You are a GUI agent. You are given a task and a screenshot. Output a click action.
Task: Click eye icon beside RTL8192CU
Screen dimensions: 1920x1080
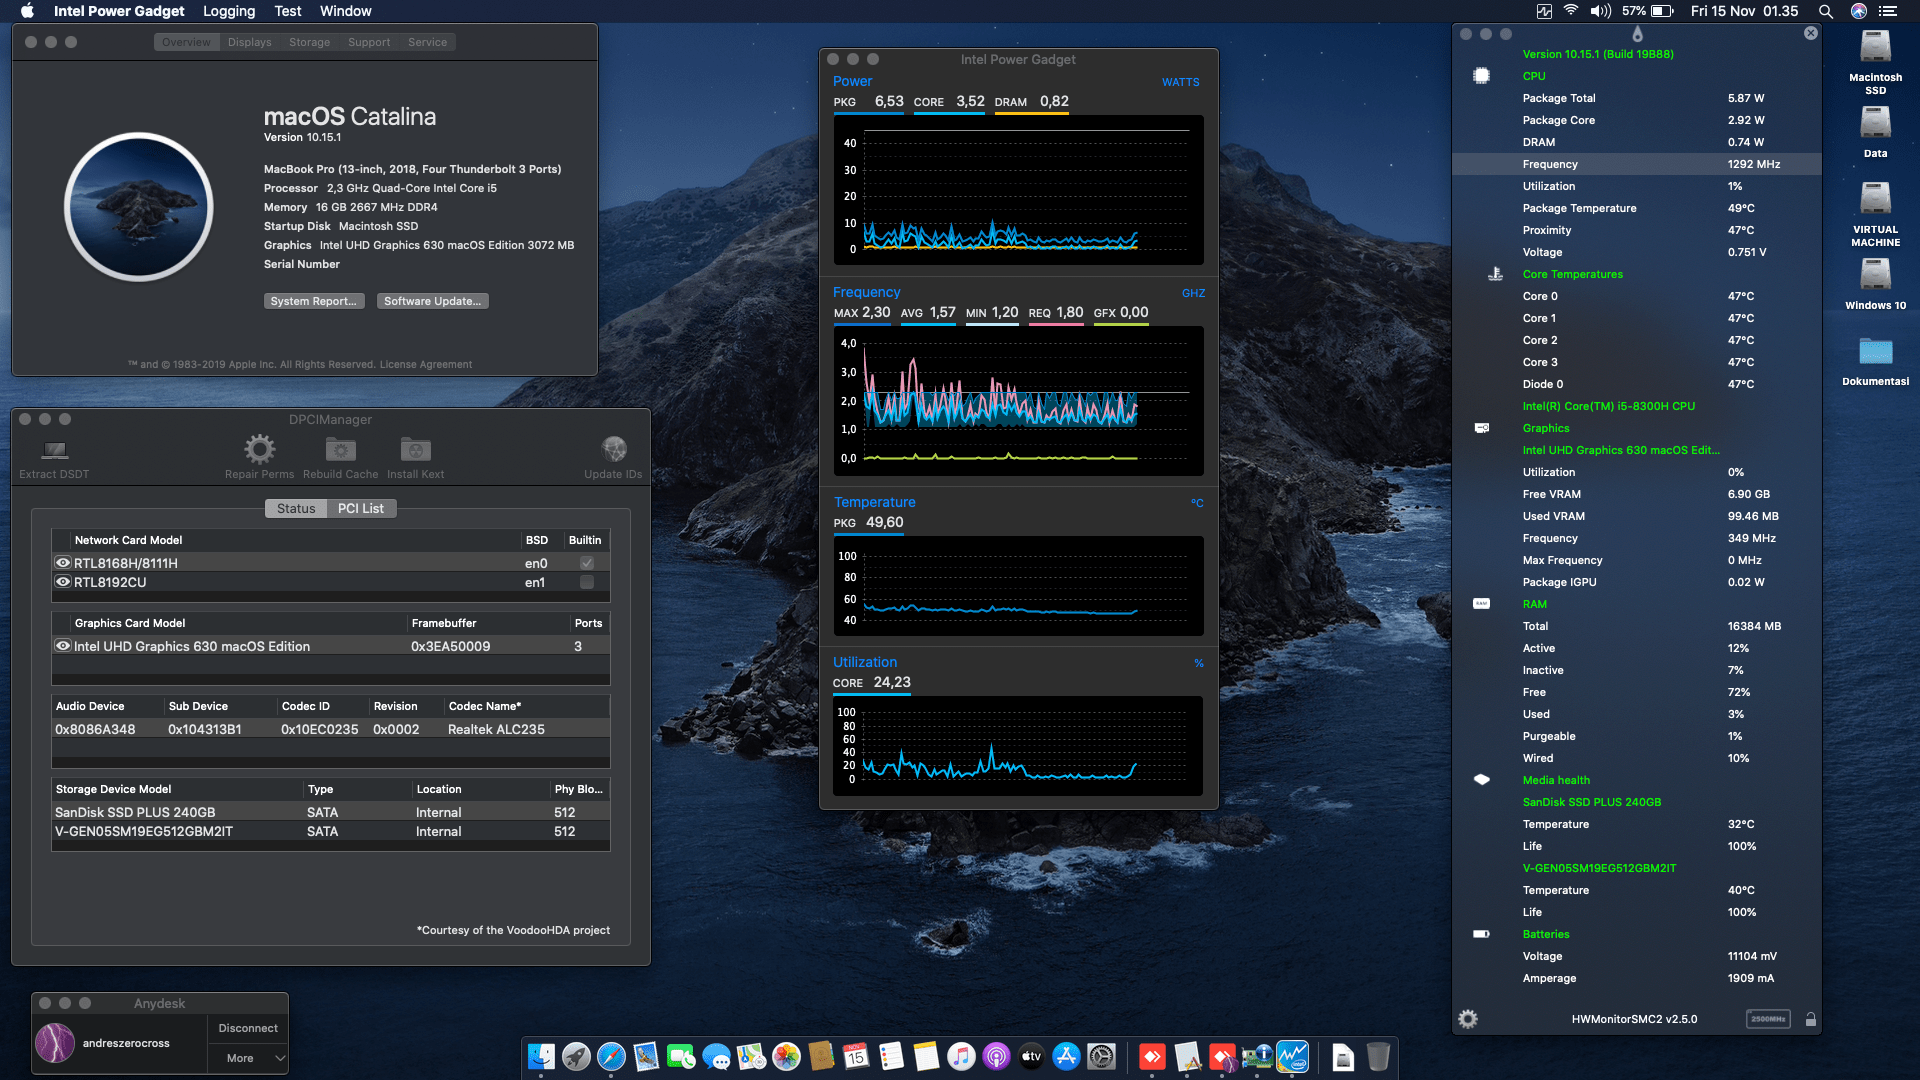point(63,582)
